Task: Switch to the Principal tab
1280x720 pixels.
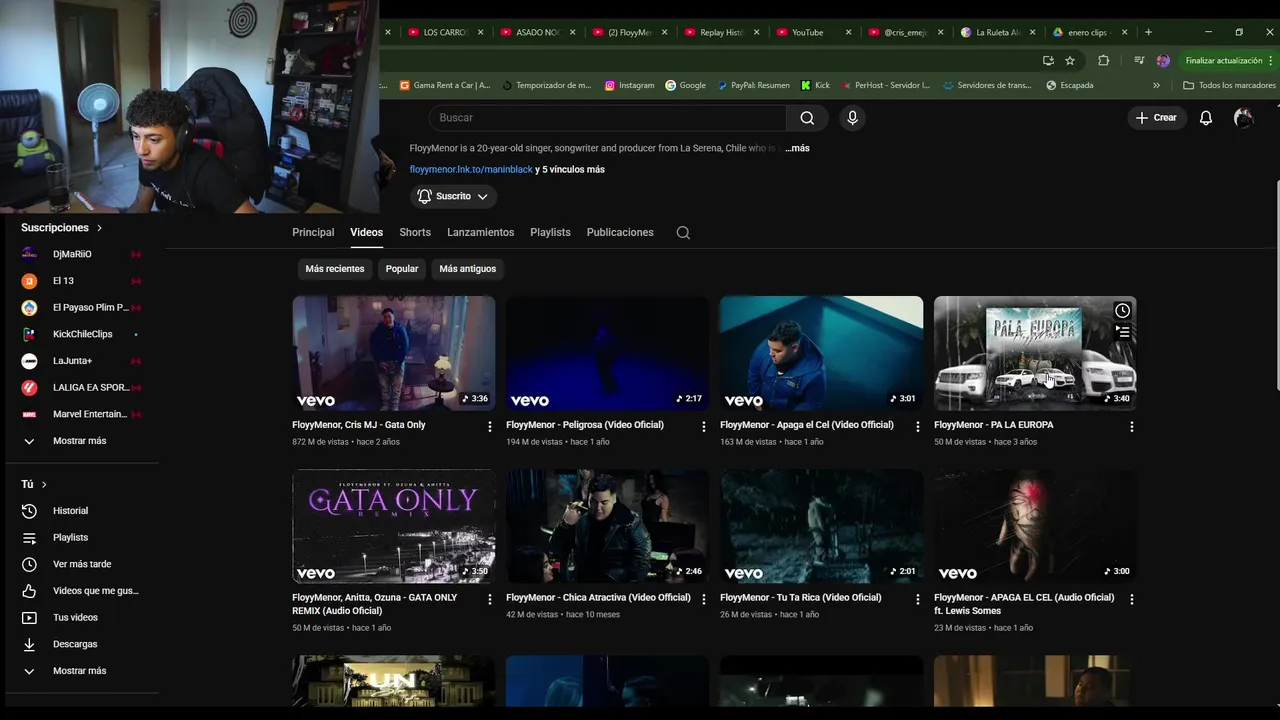Action: (x=313, y=232)
